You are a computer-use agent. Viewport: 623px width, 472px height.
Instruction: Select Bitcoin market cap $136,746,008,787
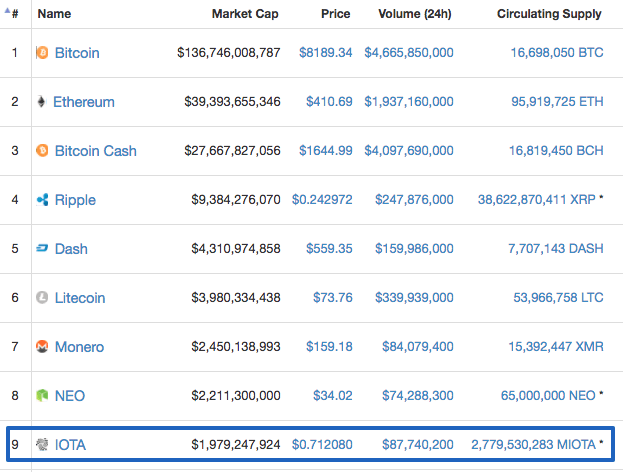[x=229, y=52]
